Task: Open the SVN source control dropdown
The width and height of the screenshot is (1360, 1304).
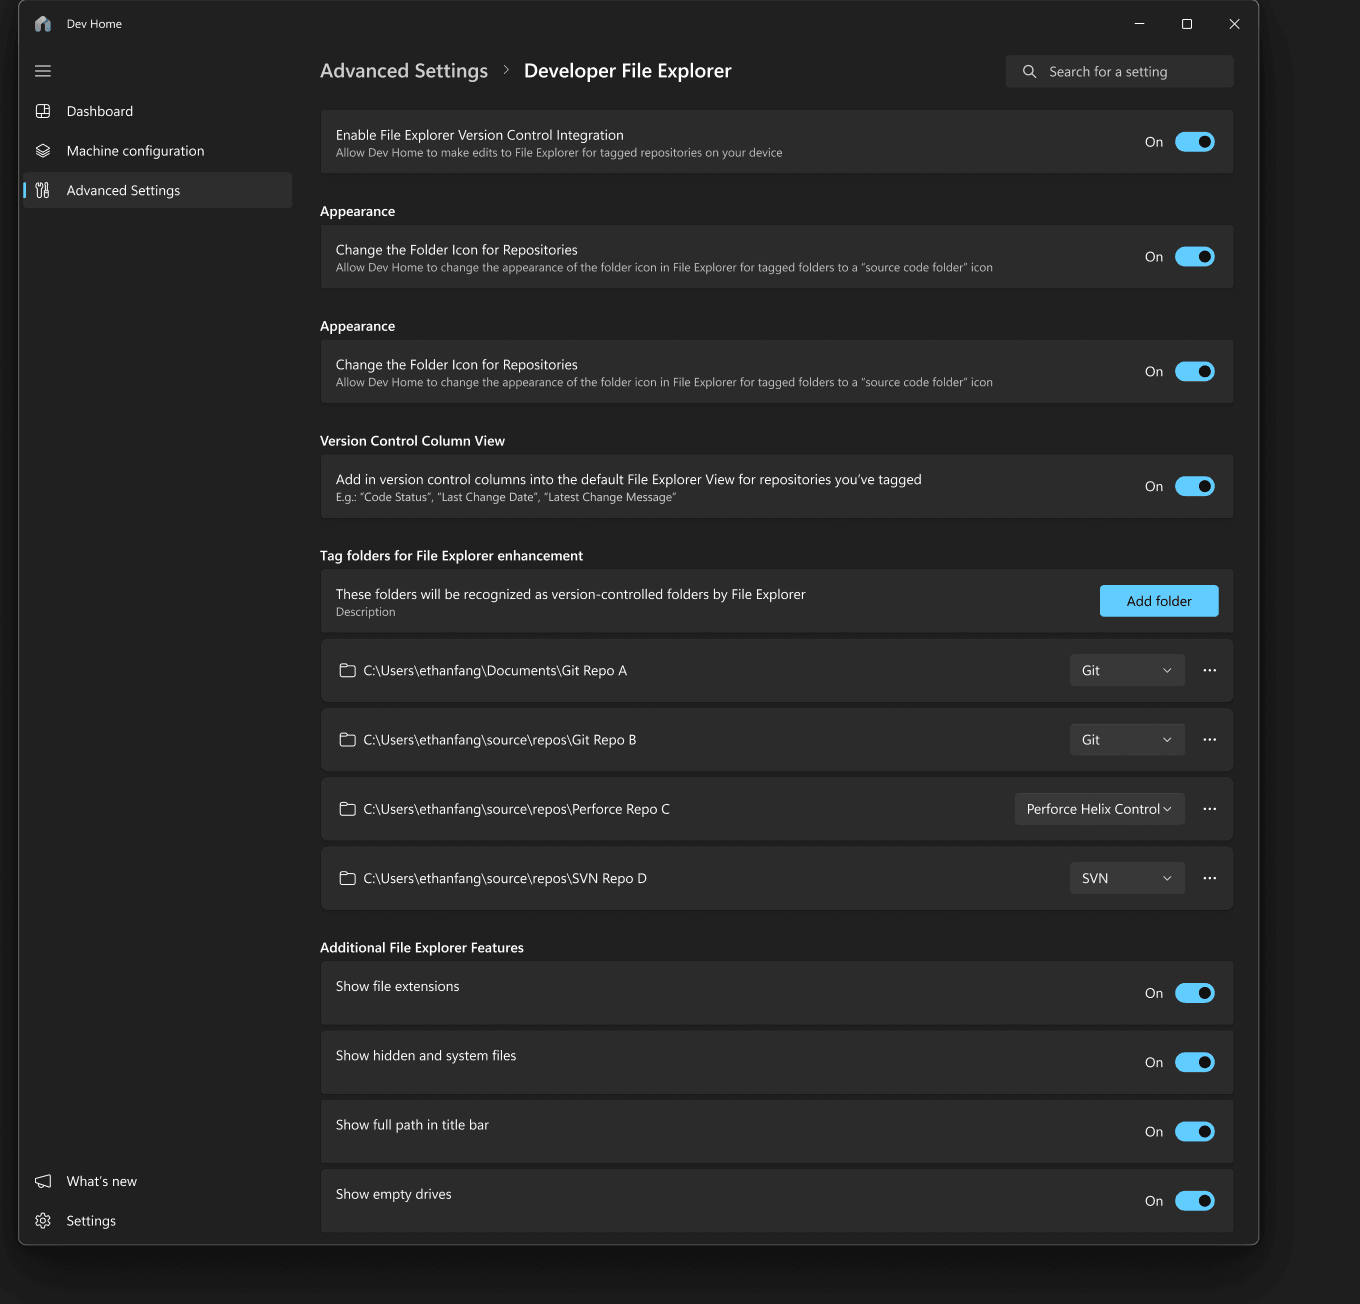Action: pyautogui.click(x=1127, y=878)
